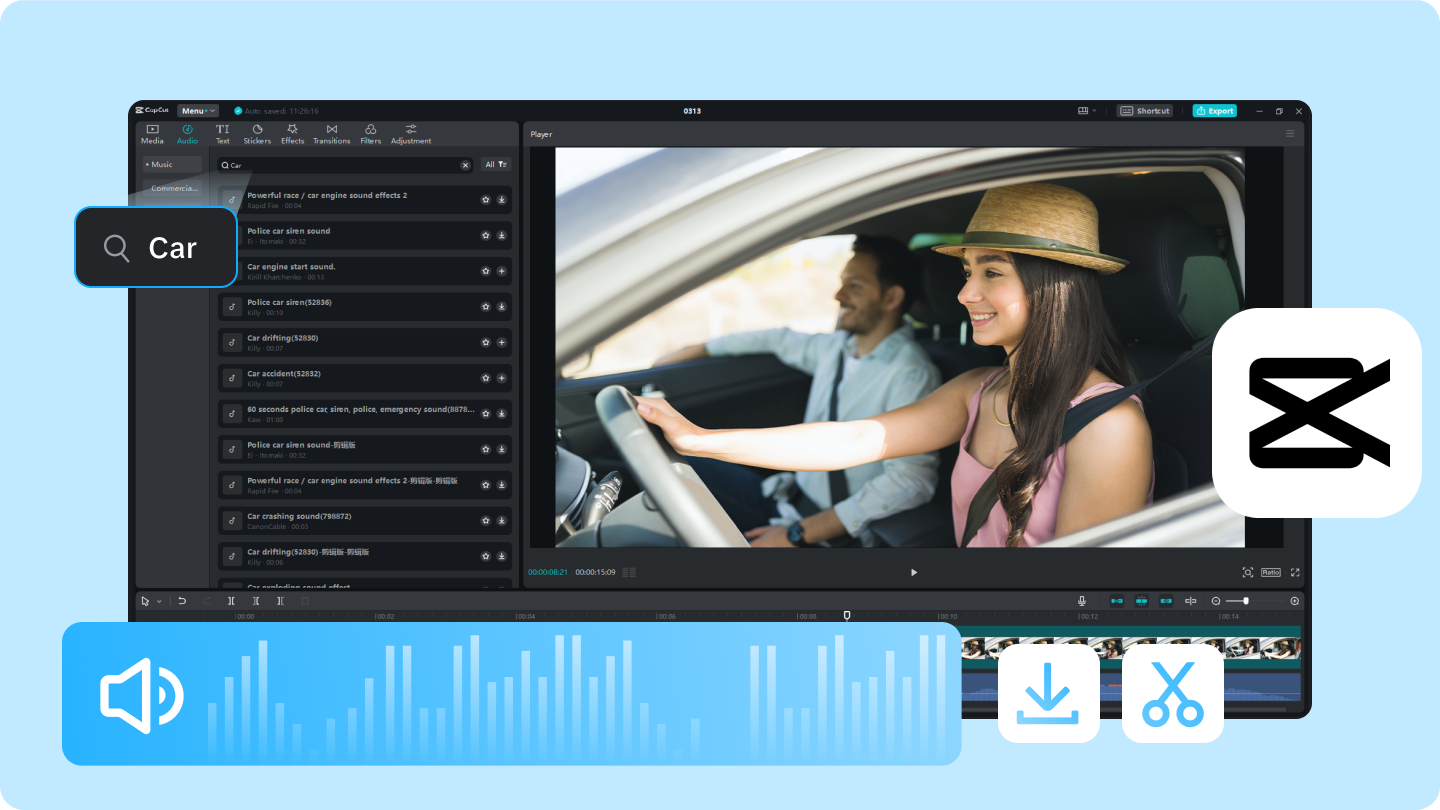Click the Undo icon in timeline toolbar

(181, 601)
